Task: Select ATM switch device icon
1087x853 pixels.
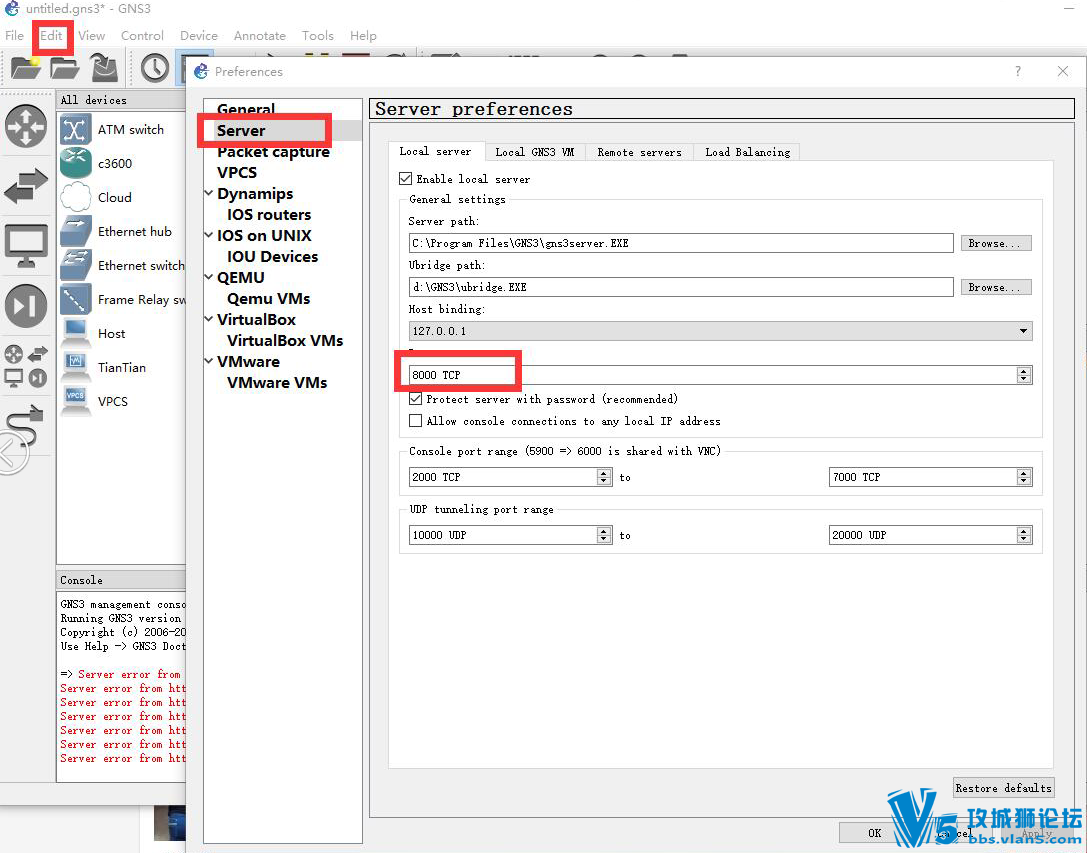Action: click(x=76, y=129)
